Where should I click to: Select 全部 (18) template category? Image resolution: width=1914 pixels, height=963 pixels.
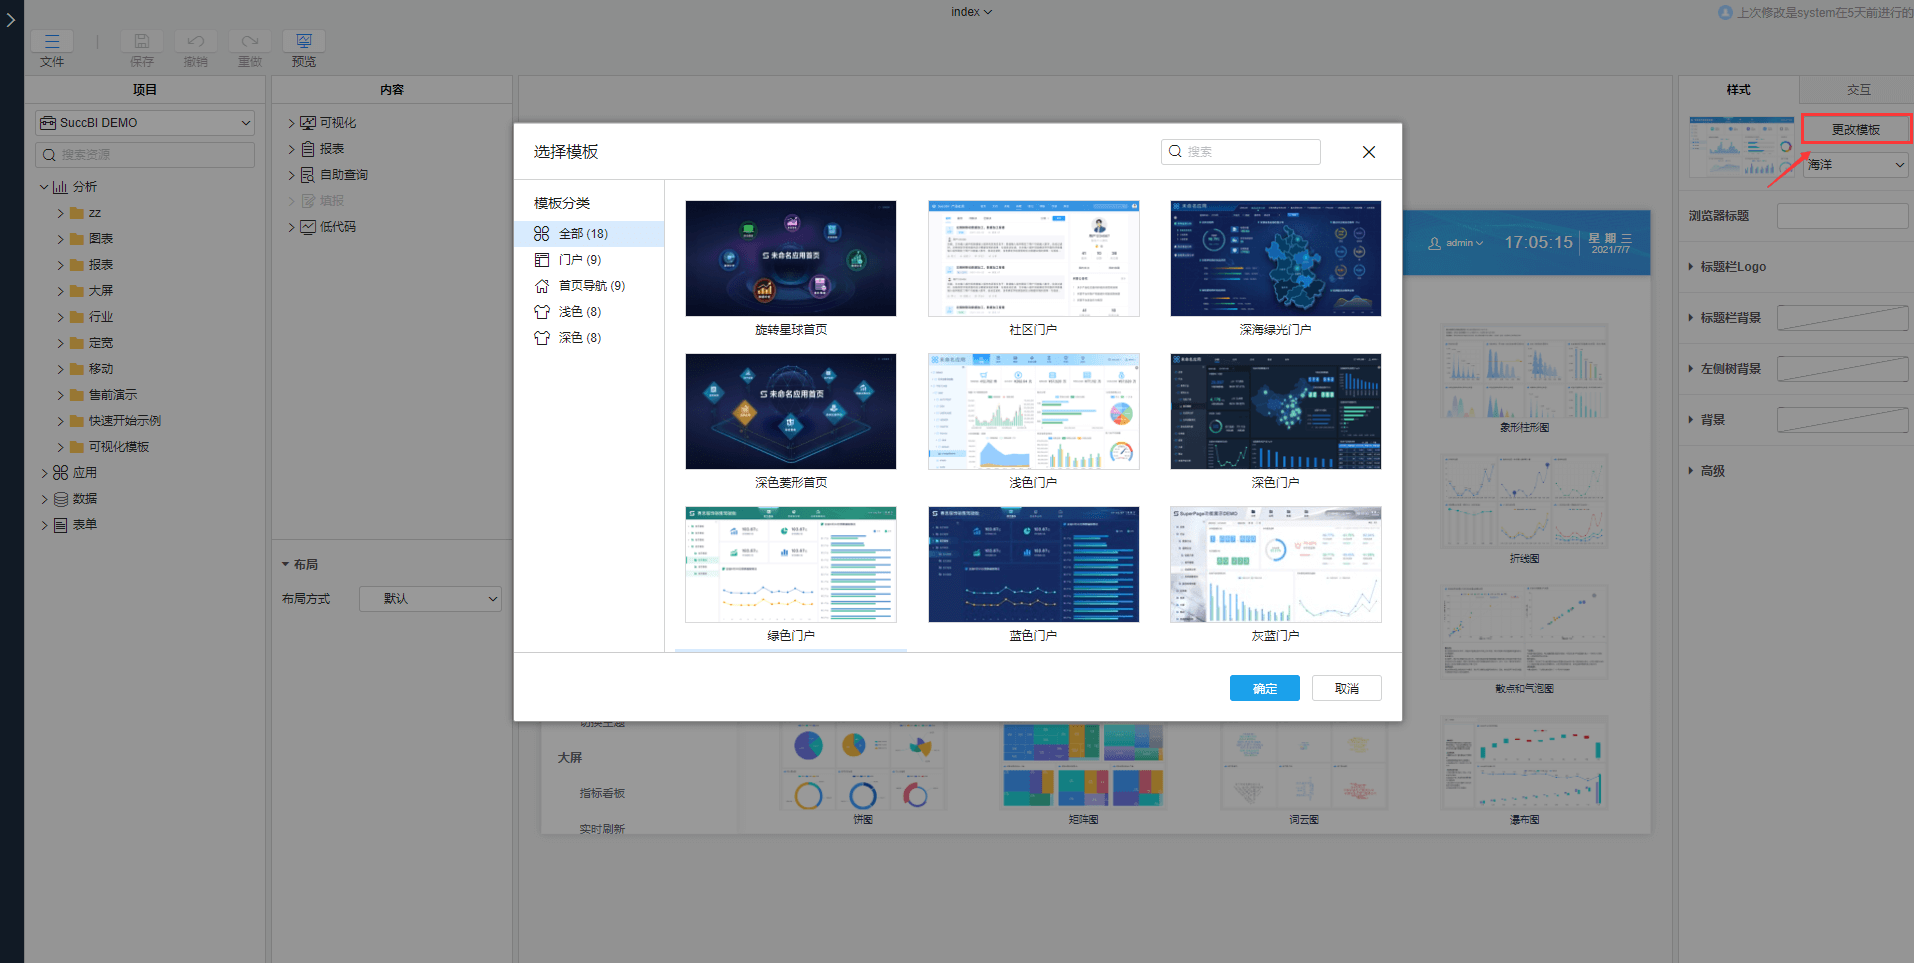coord(583,234)
